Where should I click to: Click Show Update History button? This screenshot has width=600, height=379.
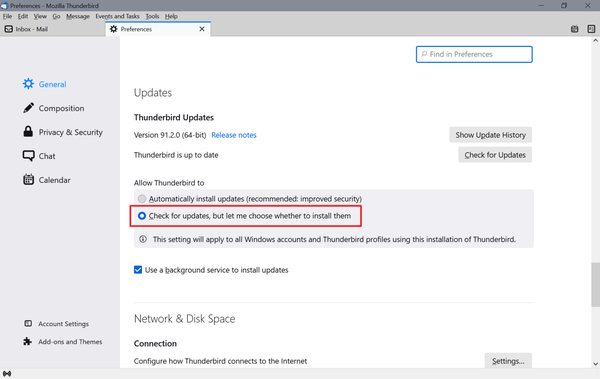click(490, 135)
